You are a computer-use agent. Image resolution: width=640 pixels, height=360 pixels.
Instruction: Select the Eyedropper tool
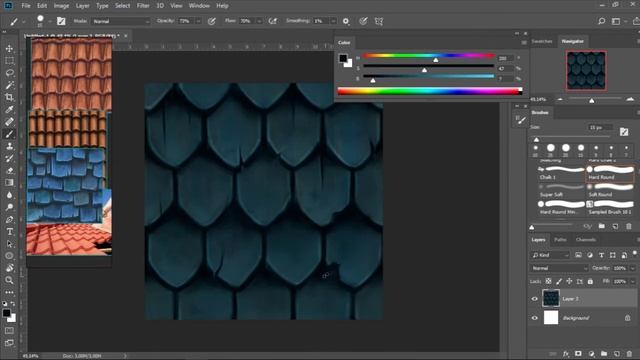pyautogui.click(x=9, y=109)
